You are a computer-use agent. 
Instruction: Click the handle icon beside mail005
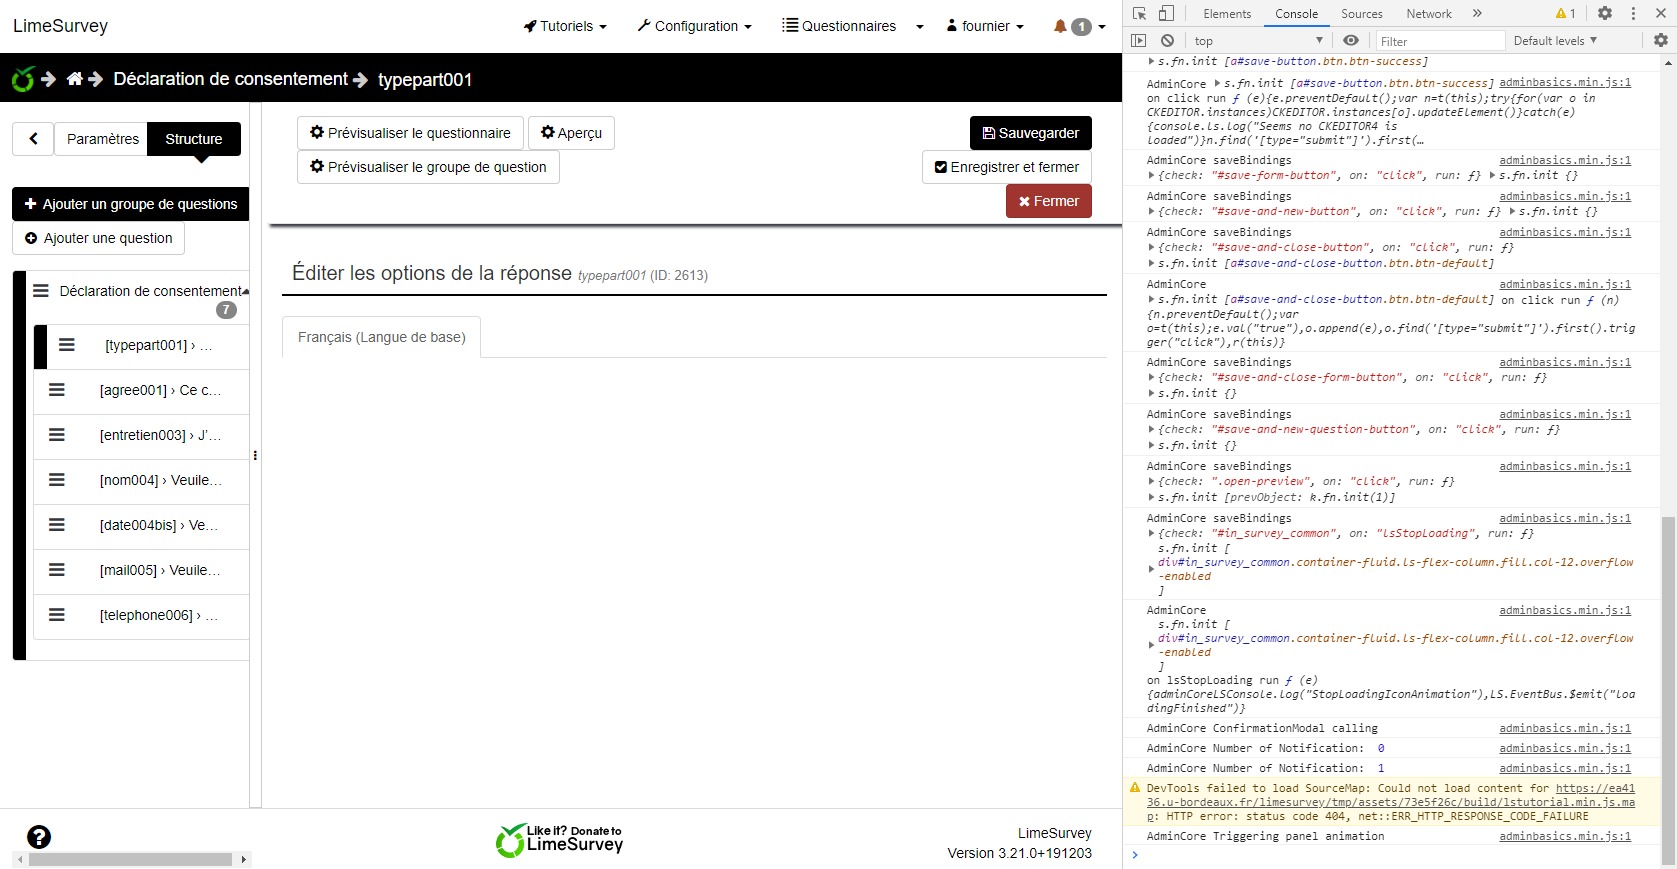[57, 570]
